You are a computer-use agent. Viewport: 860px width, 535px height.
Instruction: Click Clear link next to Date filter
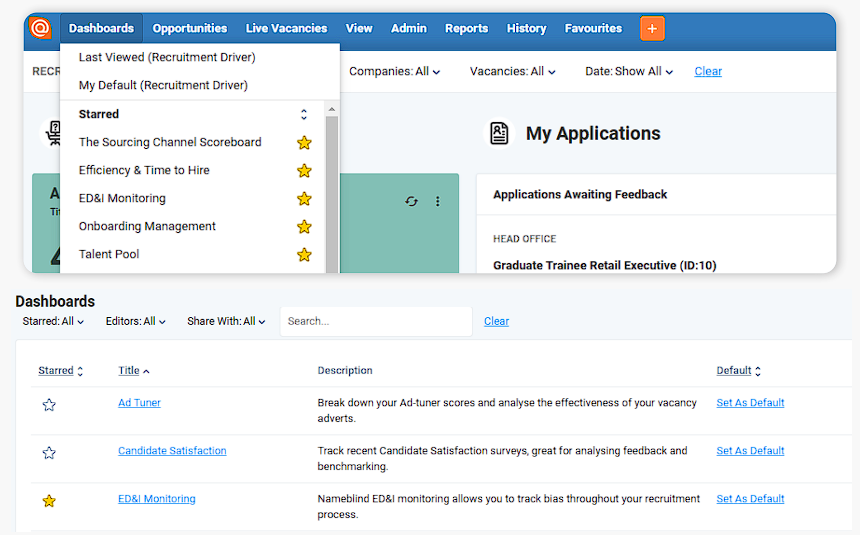tap(708, 71)
